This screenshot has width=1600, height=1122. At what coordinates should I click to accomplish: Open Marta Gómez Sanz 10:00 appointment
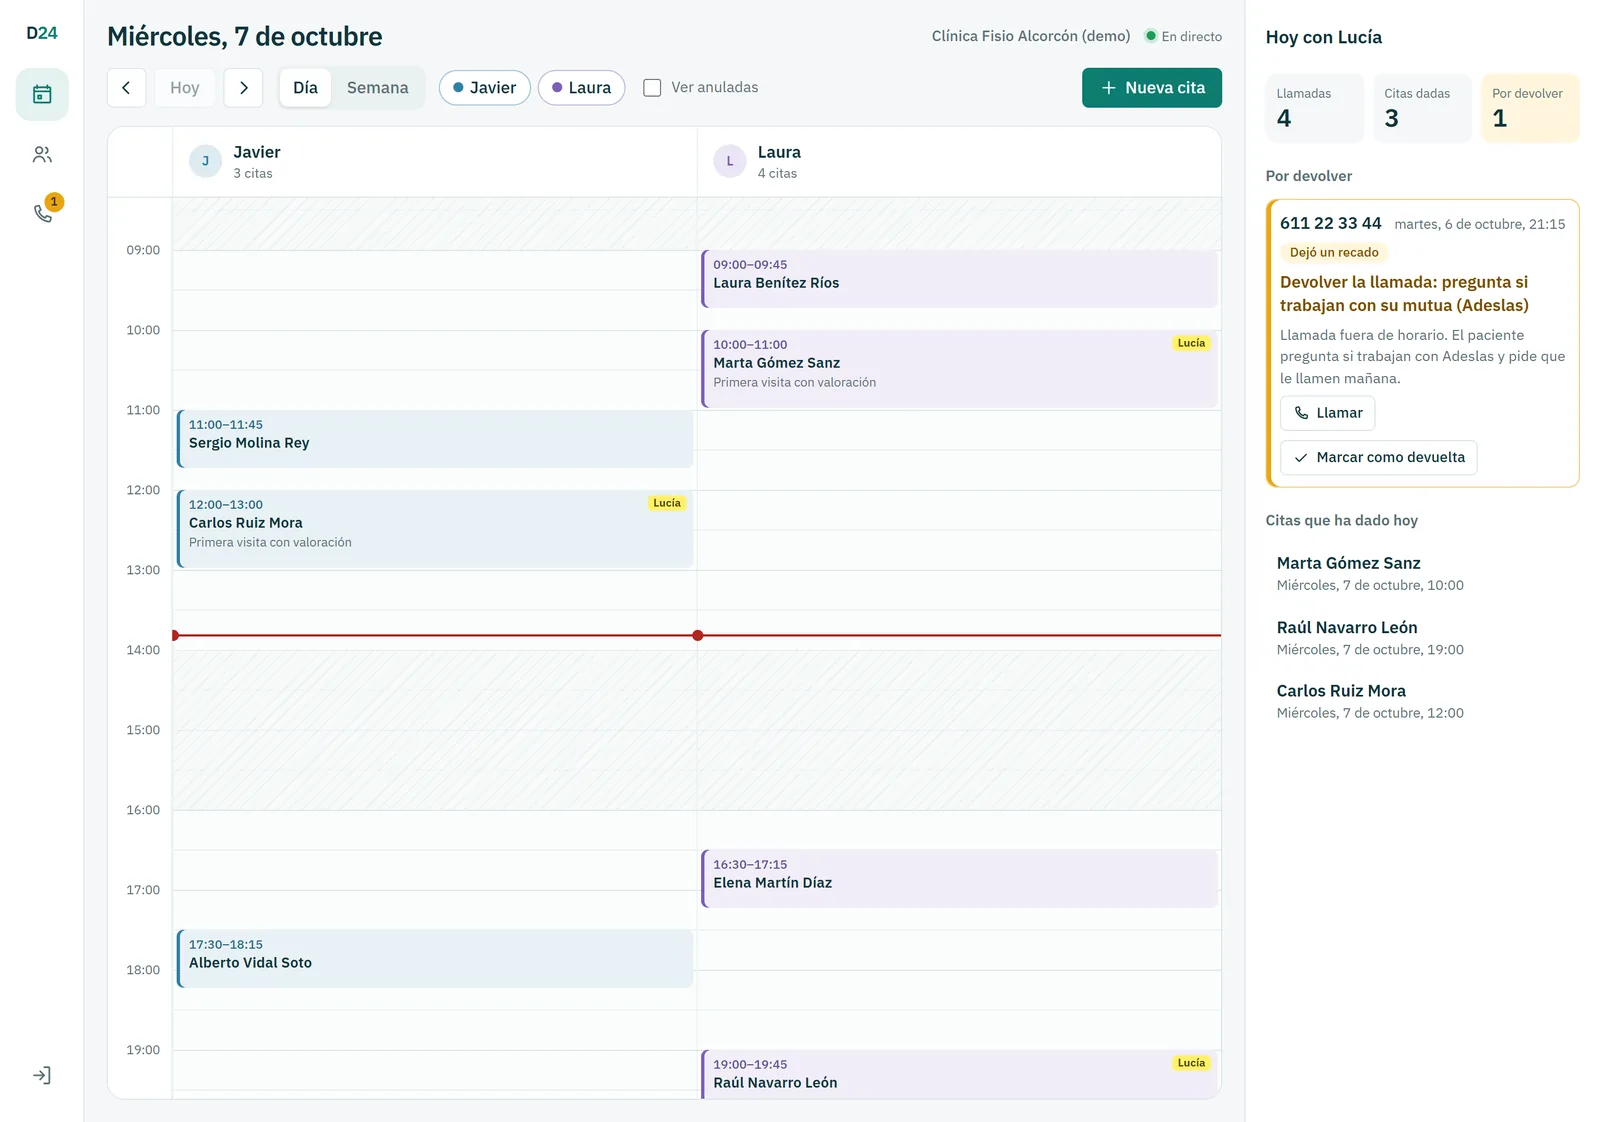click(x=960, y=369)
